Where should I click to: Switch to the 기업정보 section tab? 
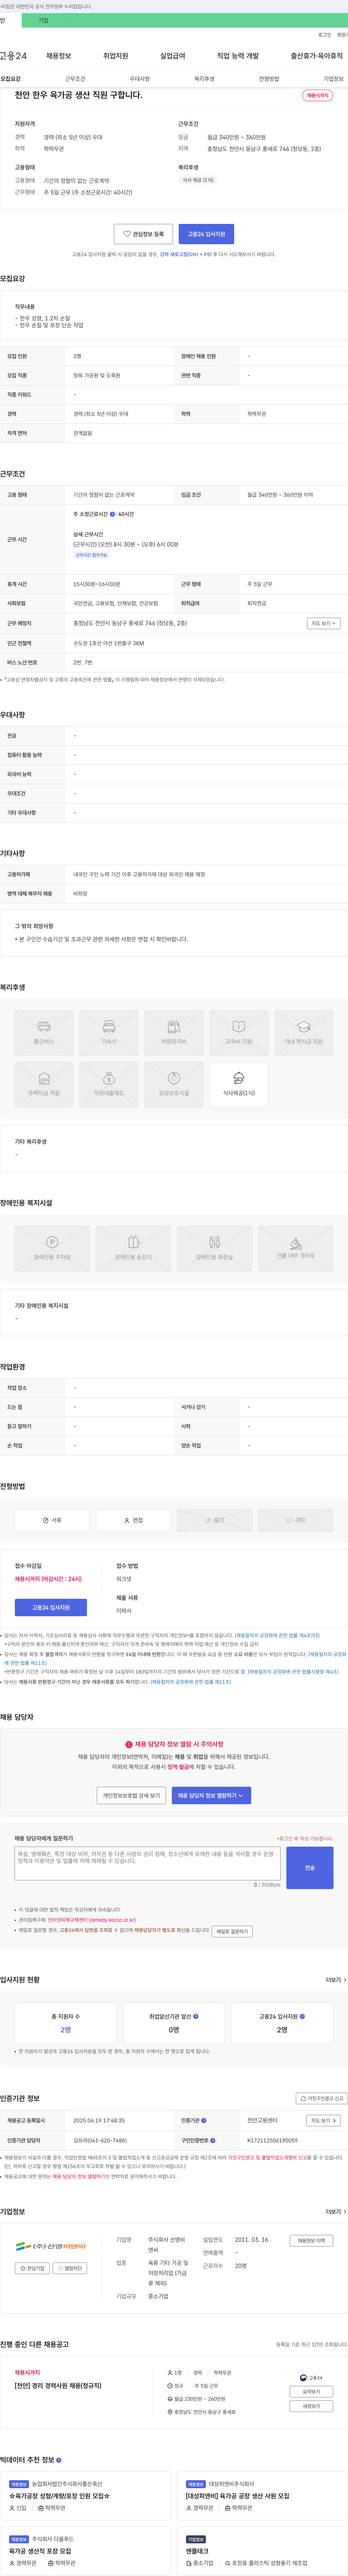point(333,79)
